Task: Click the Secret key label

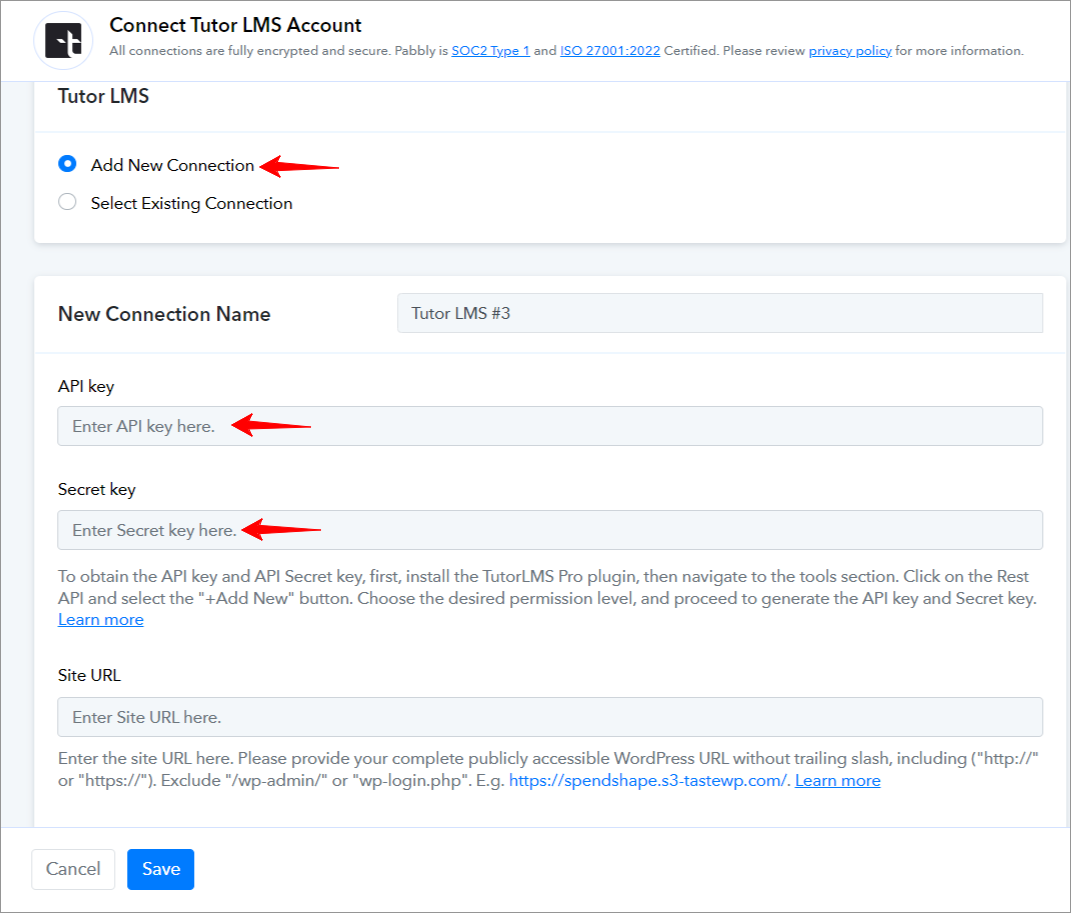Action: [x=96, y=490]
